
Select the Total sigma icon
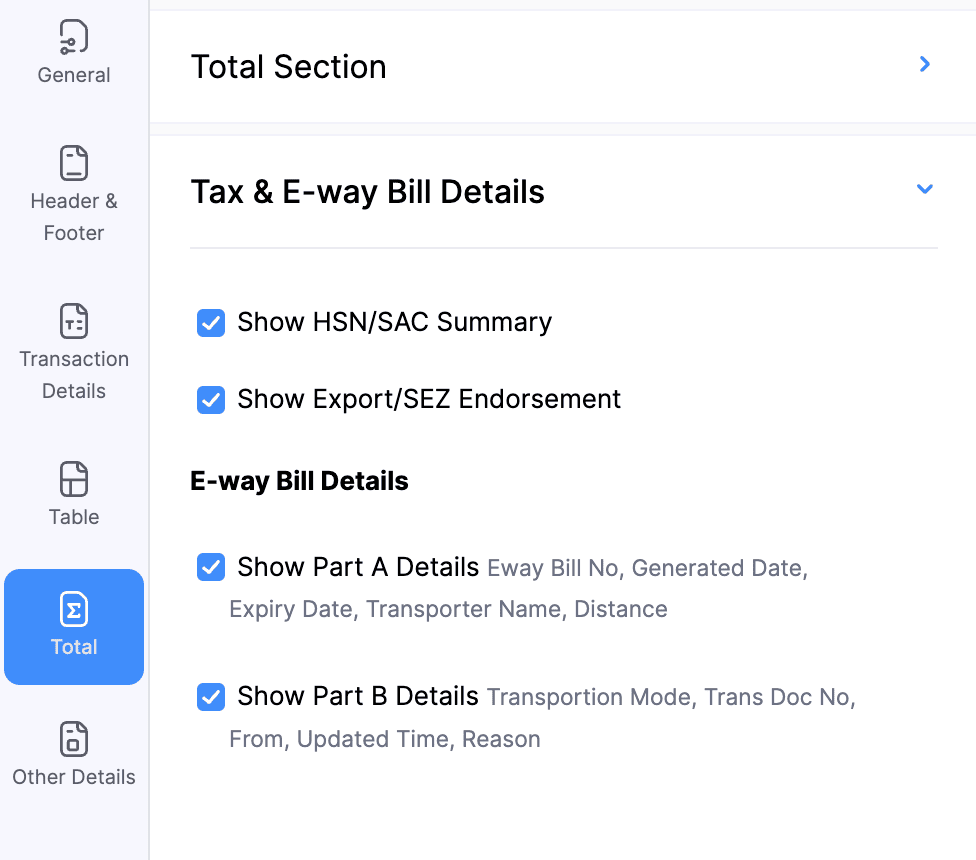pos(74,609)
